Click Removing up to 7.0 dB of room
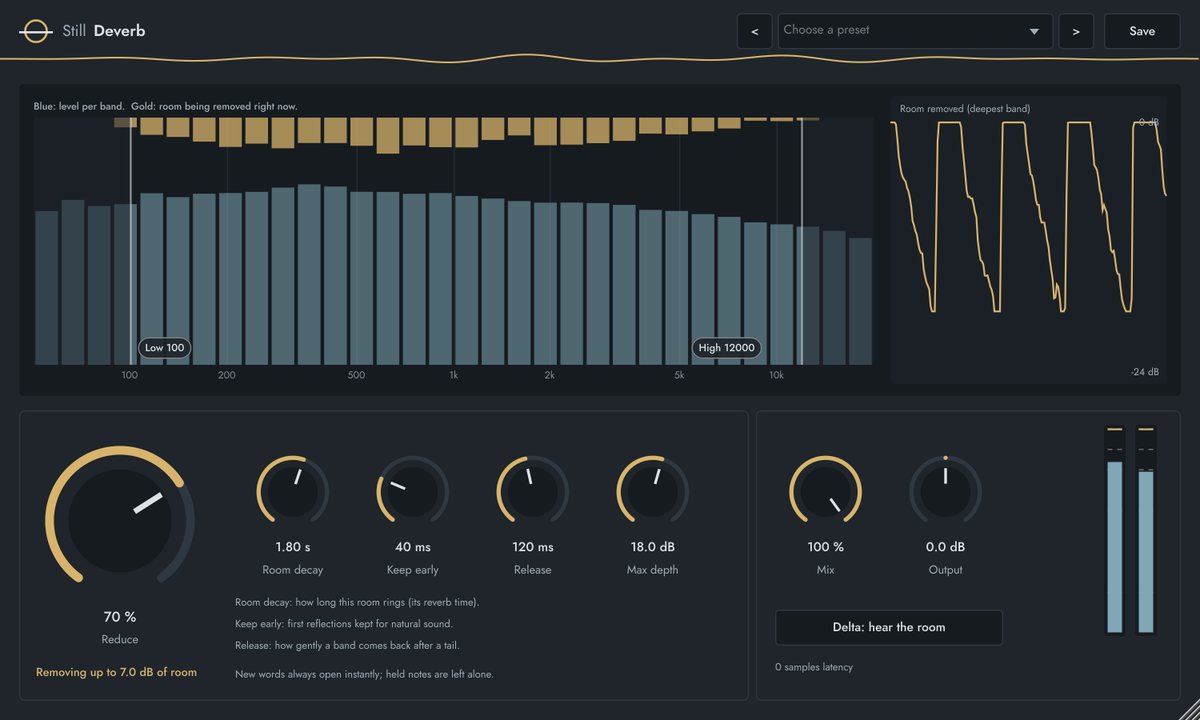Screen dimensions: 1200x720 click(x=116, y=672)
